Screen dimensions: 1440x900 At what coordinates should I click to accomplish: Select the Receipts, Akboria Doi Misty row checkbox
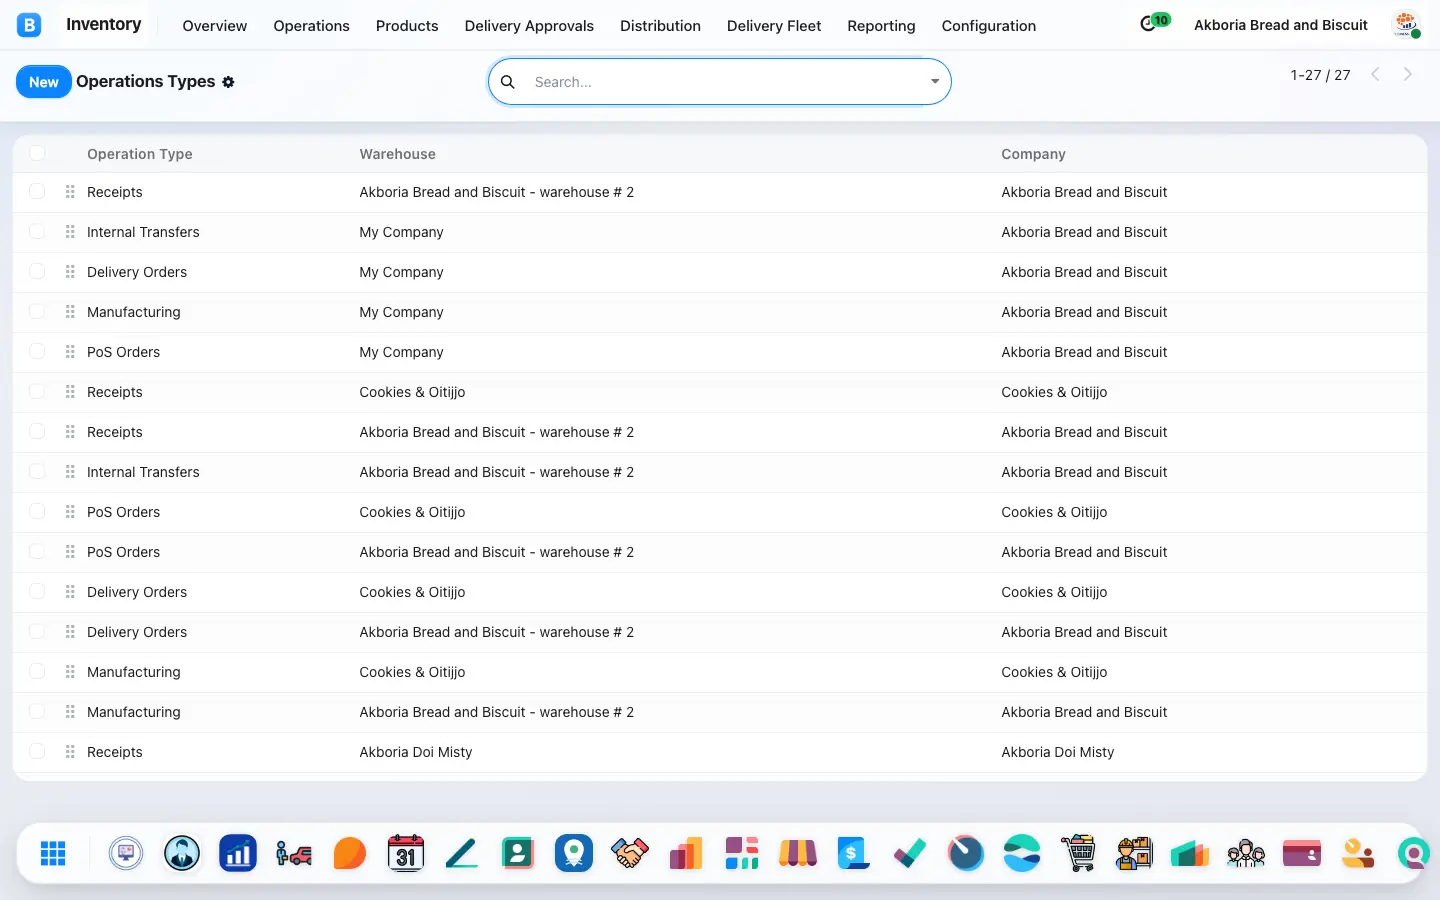pyautogui.click(x=37, y=751)
